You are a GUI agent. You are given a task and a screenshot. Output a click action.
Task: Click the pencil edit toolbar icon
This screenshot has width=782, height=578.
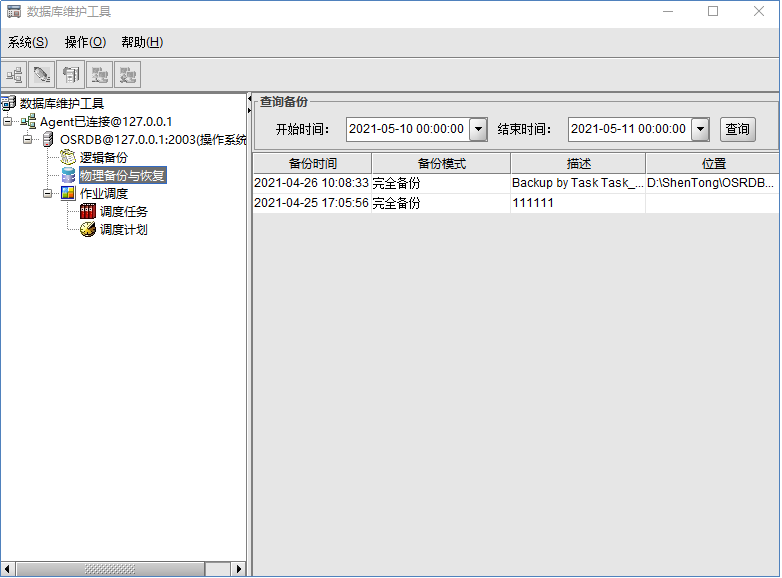click(x=42, y=75)
